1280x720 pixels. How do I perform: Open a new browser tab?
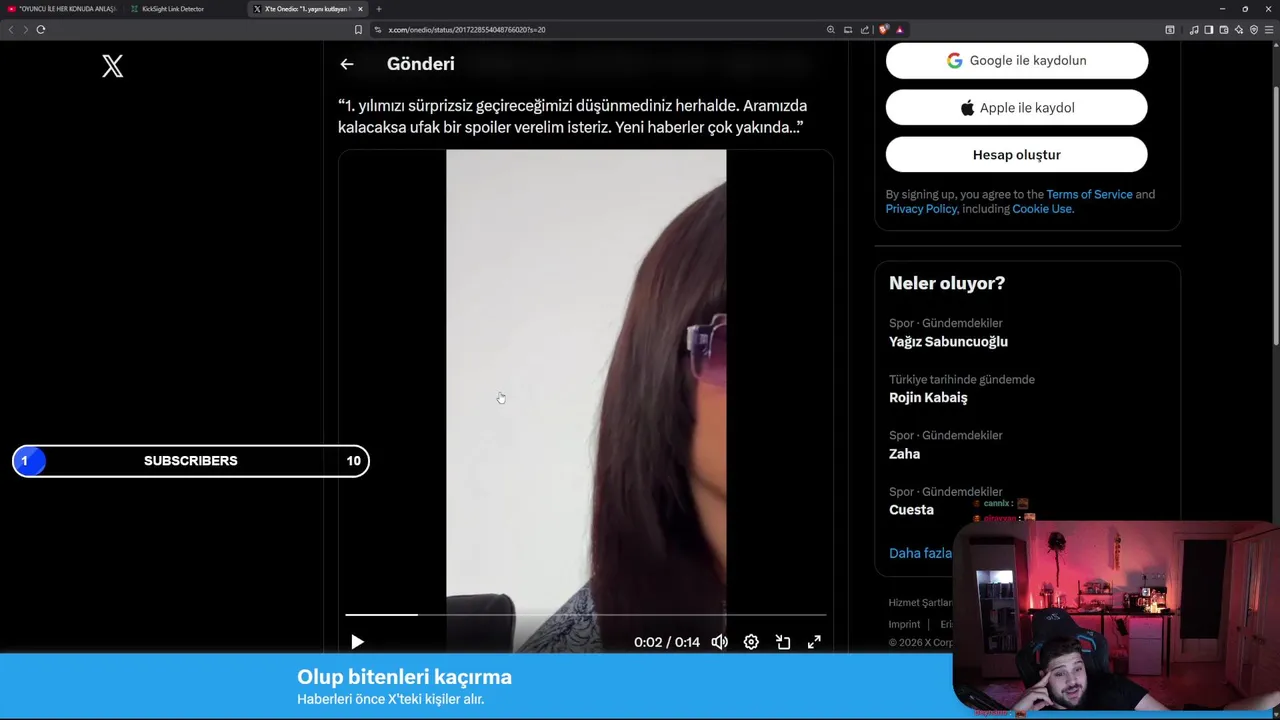coord(379,9)
